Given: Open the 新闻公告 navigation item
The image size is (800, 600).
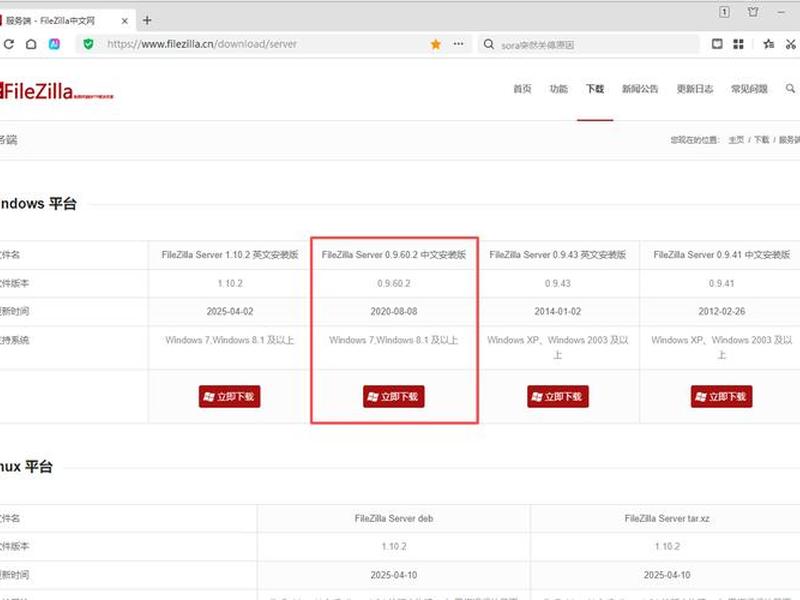Looking at the screenshot, I should tap(640, 89).
